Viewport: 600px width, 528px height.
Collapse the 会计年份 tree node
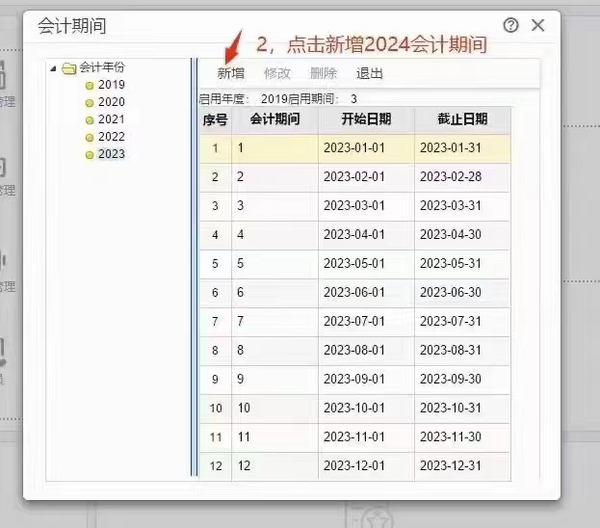coord(54,68)
